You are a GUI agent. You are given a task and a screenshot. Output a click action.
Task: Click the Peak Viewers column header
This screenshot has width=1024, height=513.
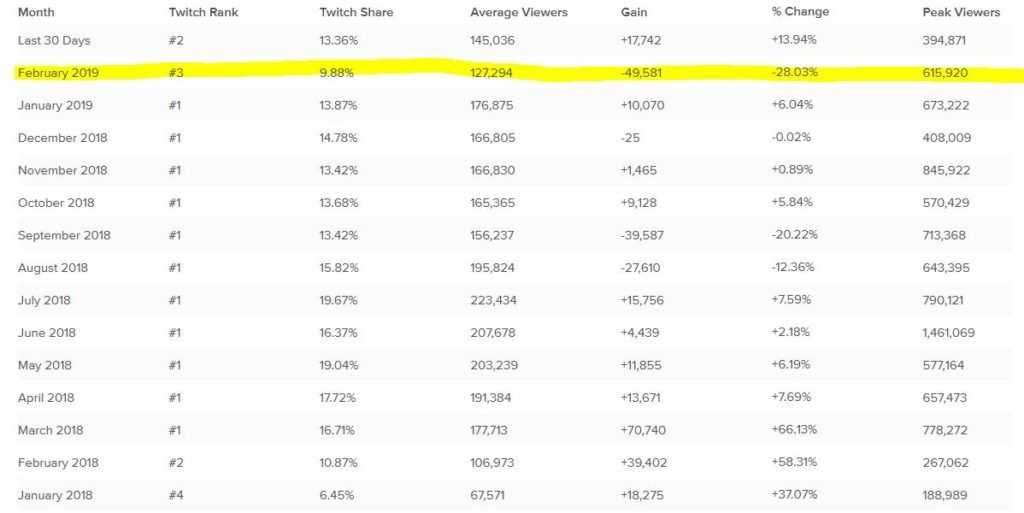(x=961, y=13)
